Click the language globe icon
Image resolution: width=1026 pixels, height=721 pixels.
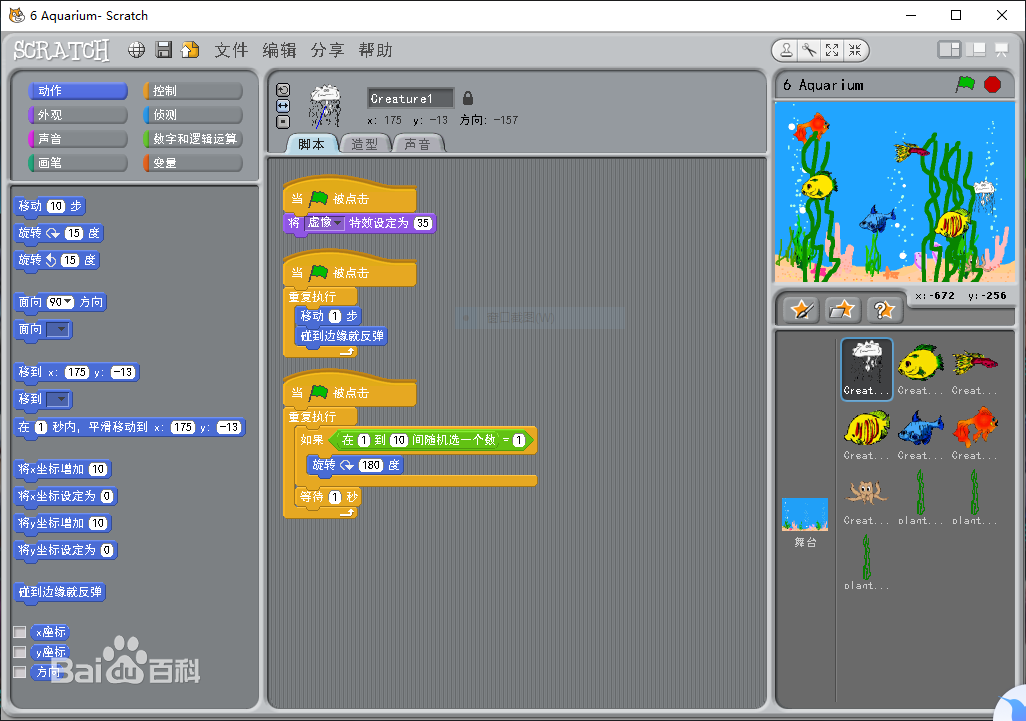[136, 50]
